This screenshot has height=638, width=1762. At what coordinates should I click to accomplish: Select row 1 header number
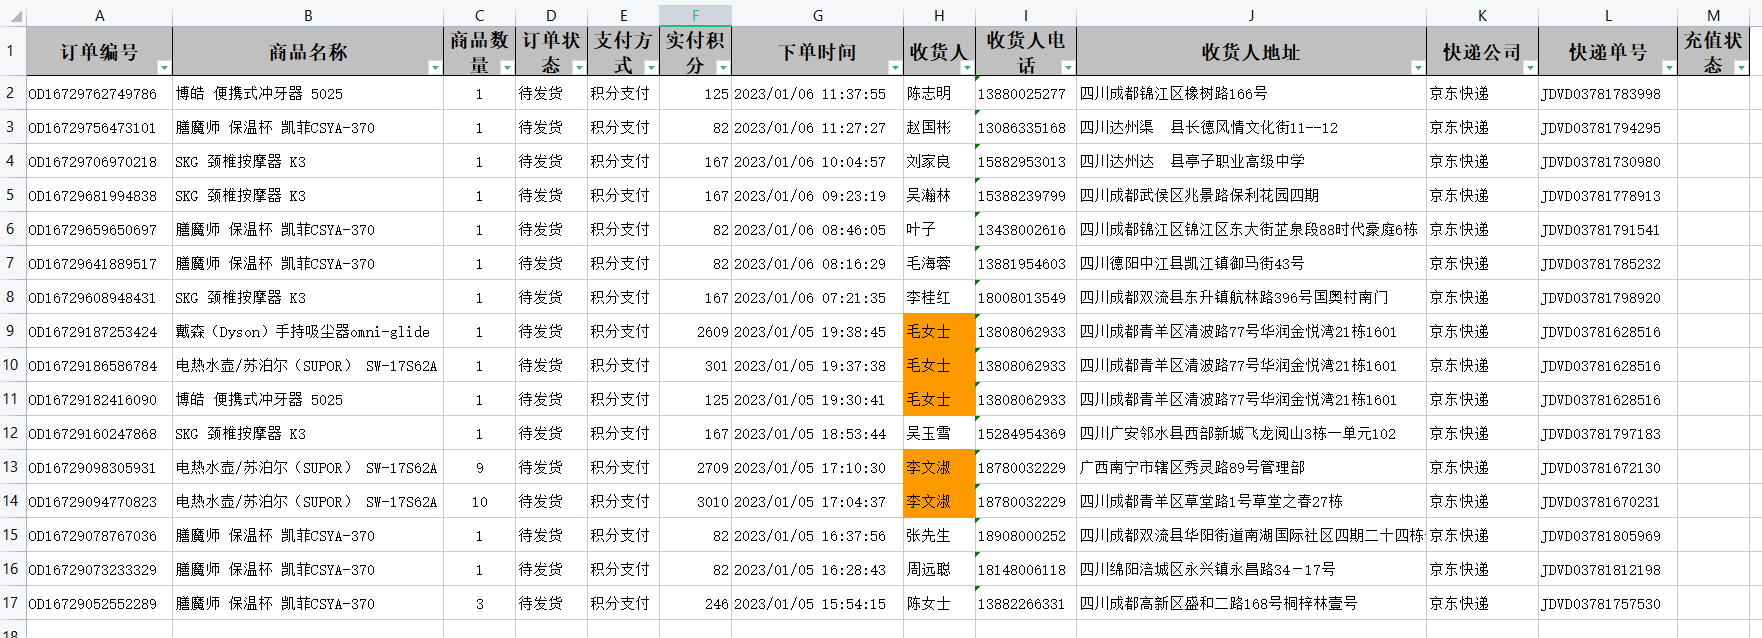[x=11, y=51]
